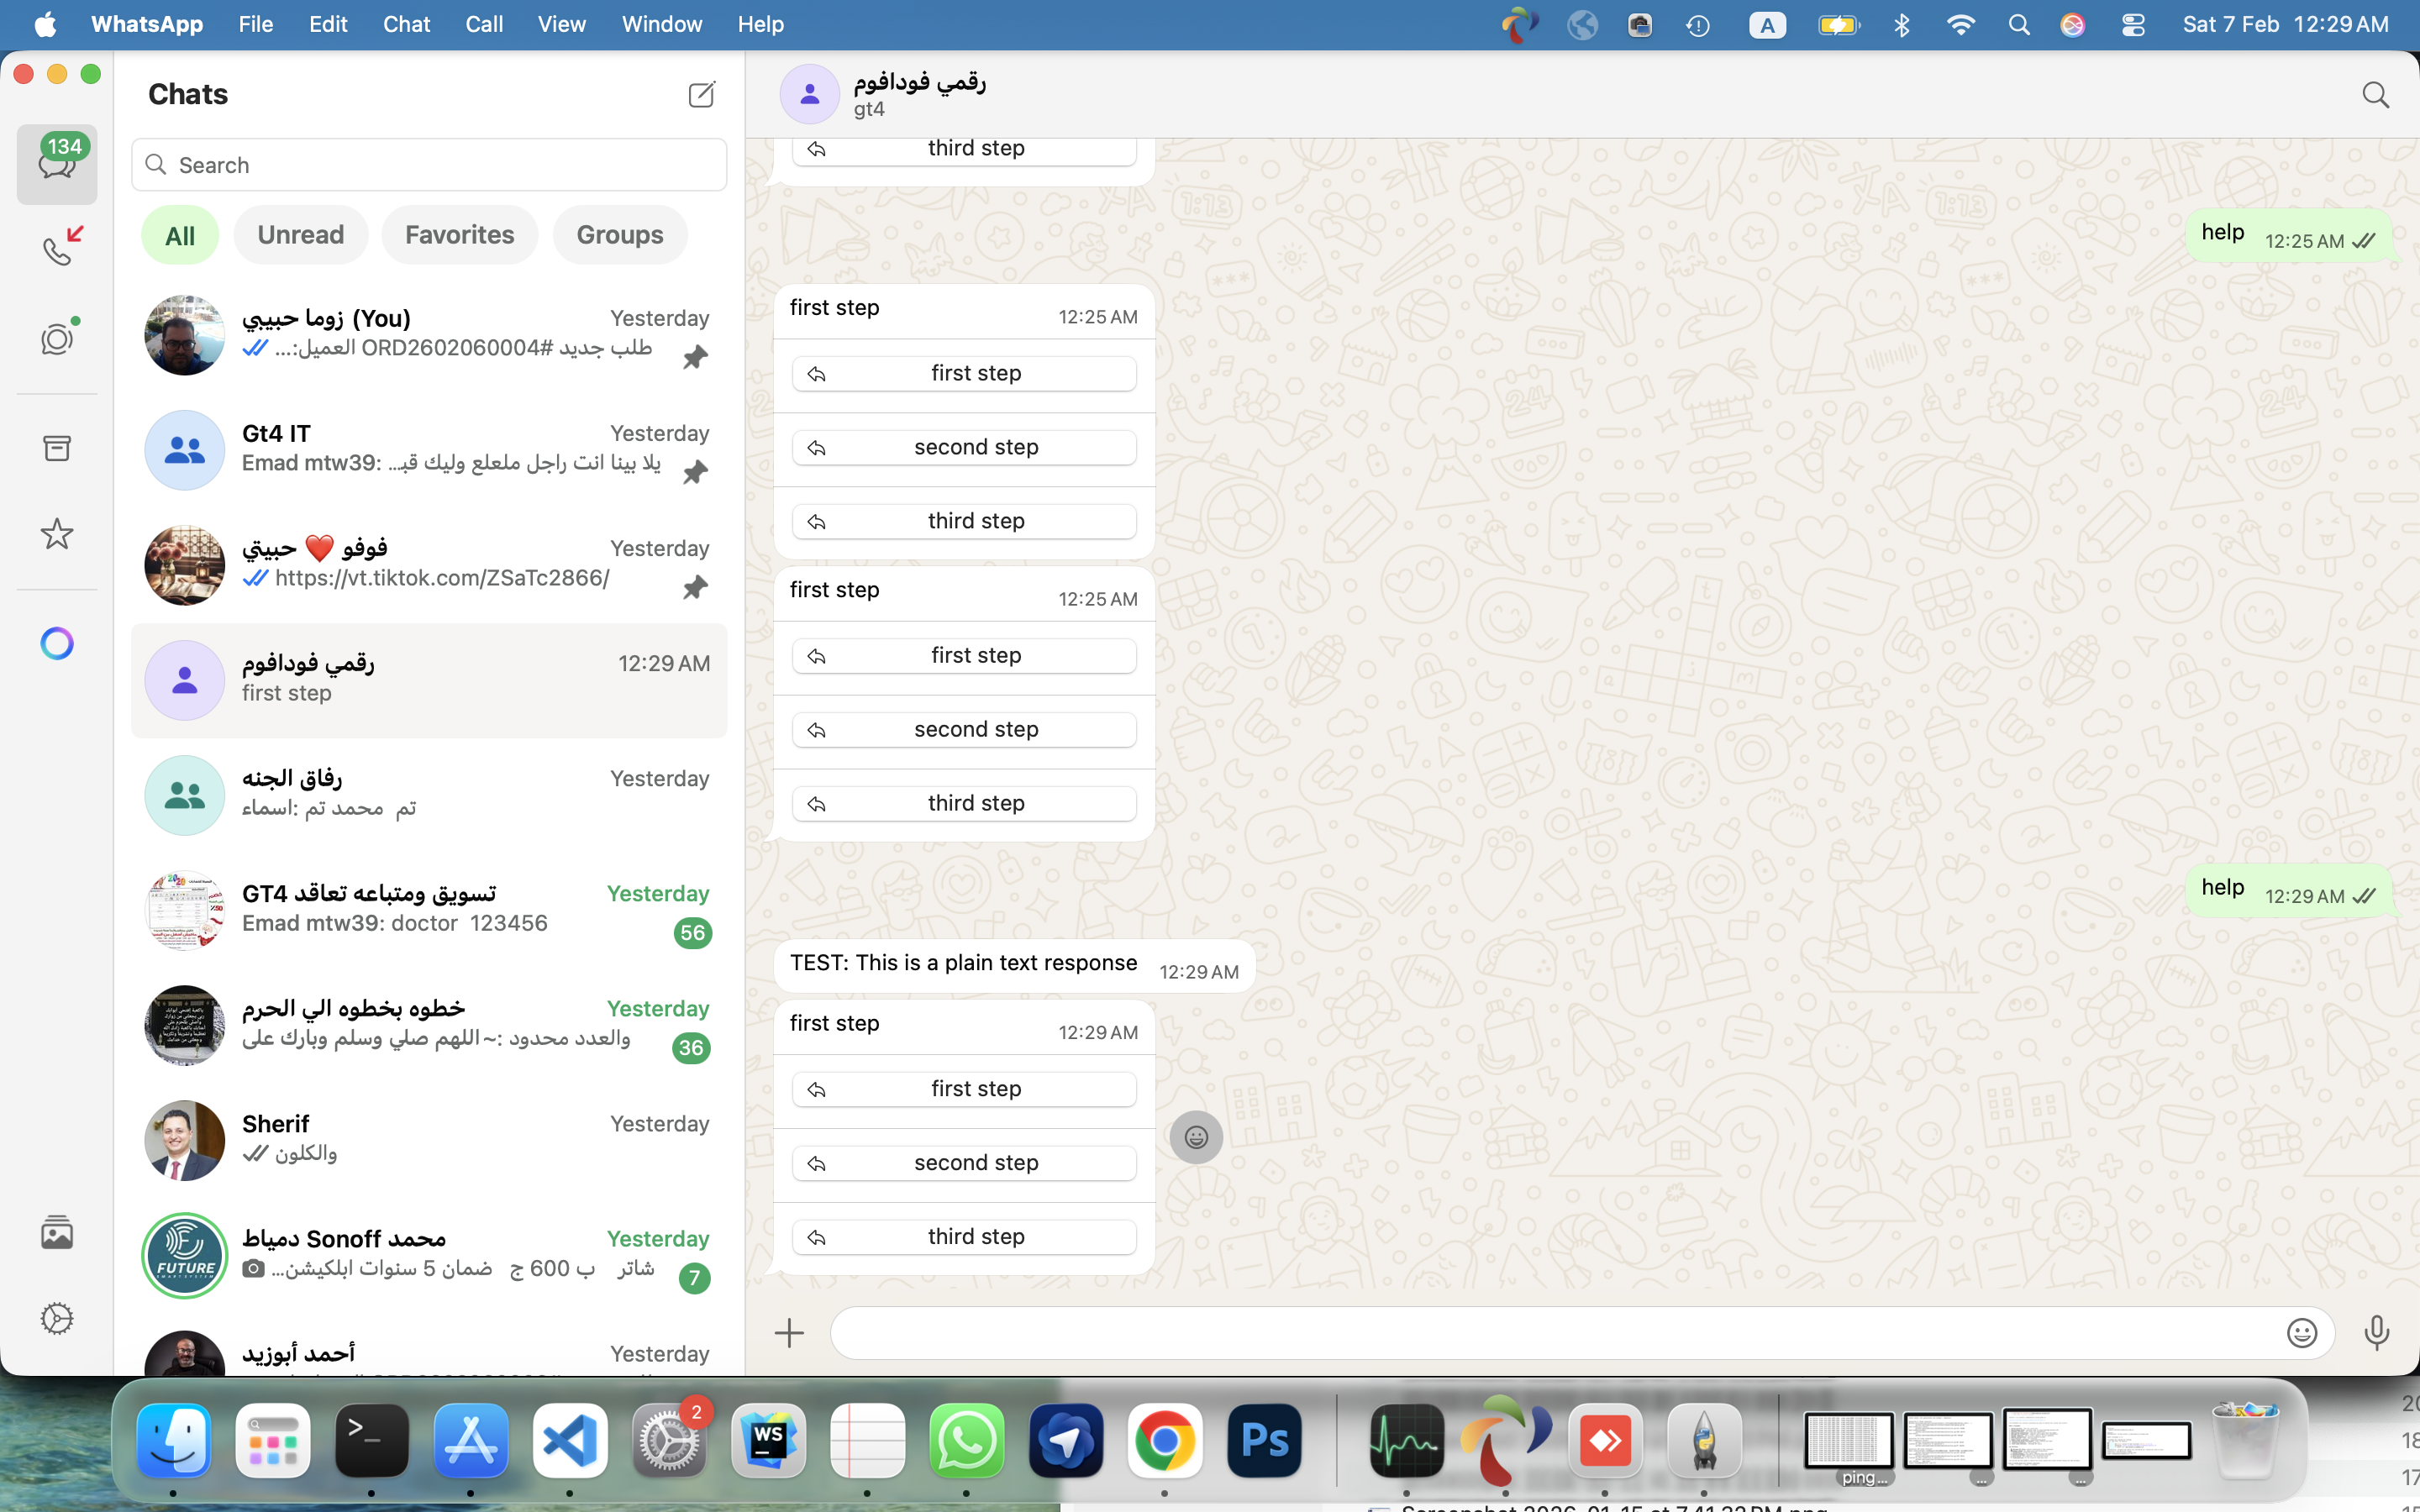Select the Groups filter chip

click(619, 235)
